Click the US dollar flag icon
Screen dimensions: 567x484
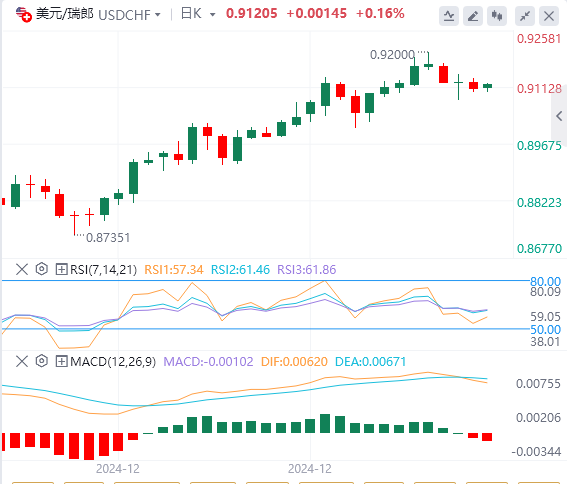[24, 14]
